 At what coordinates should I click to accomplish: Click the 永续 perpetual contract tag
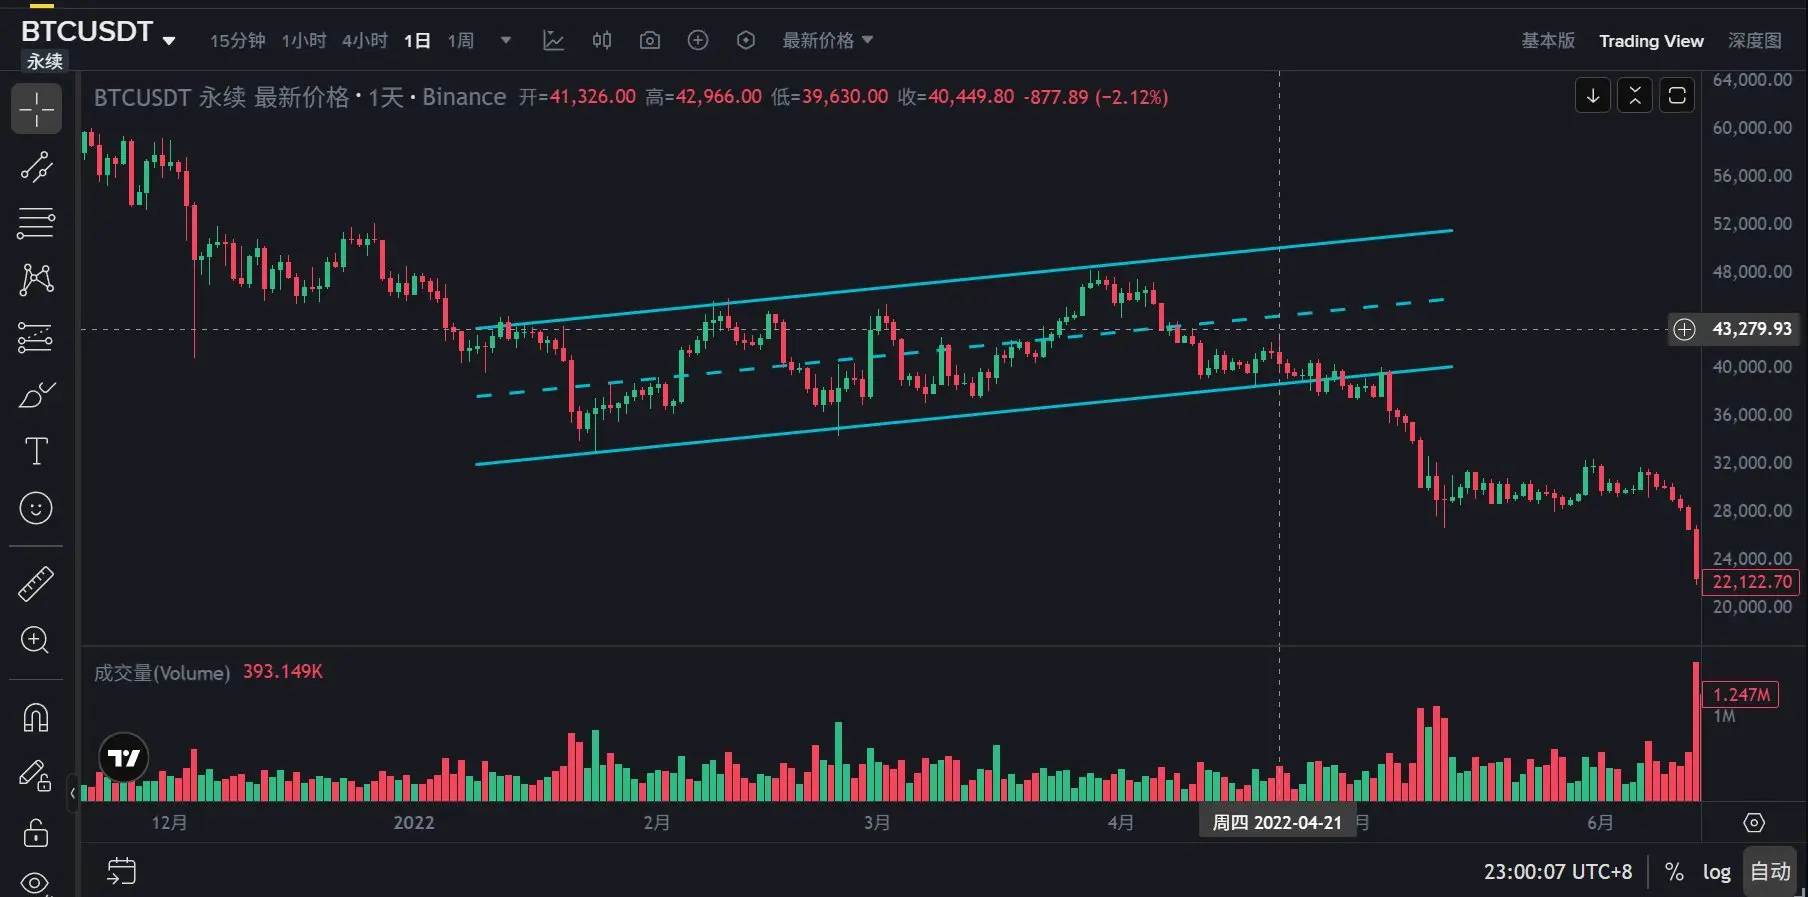pyautogui.click(x=45, y=62)
